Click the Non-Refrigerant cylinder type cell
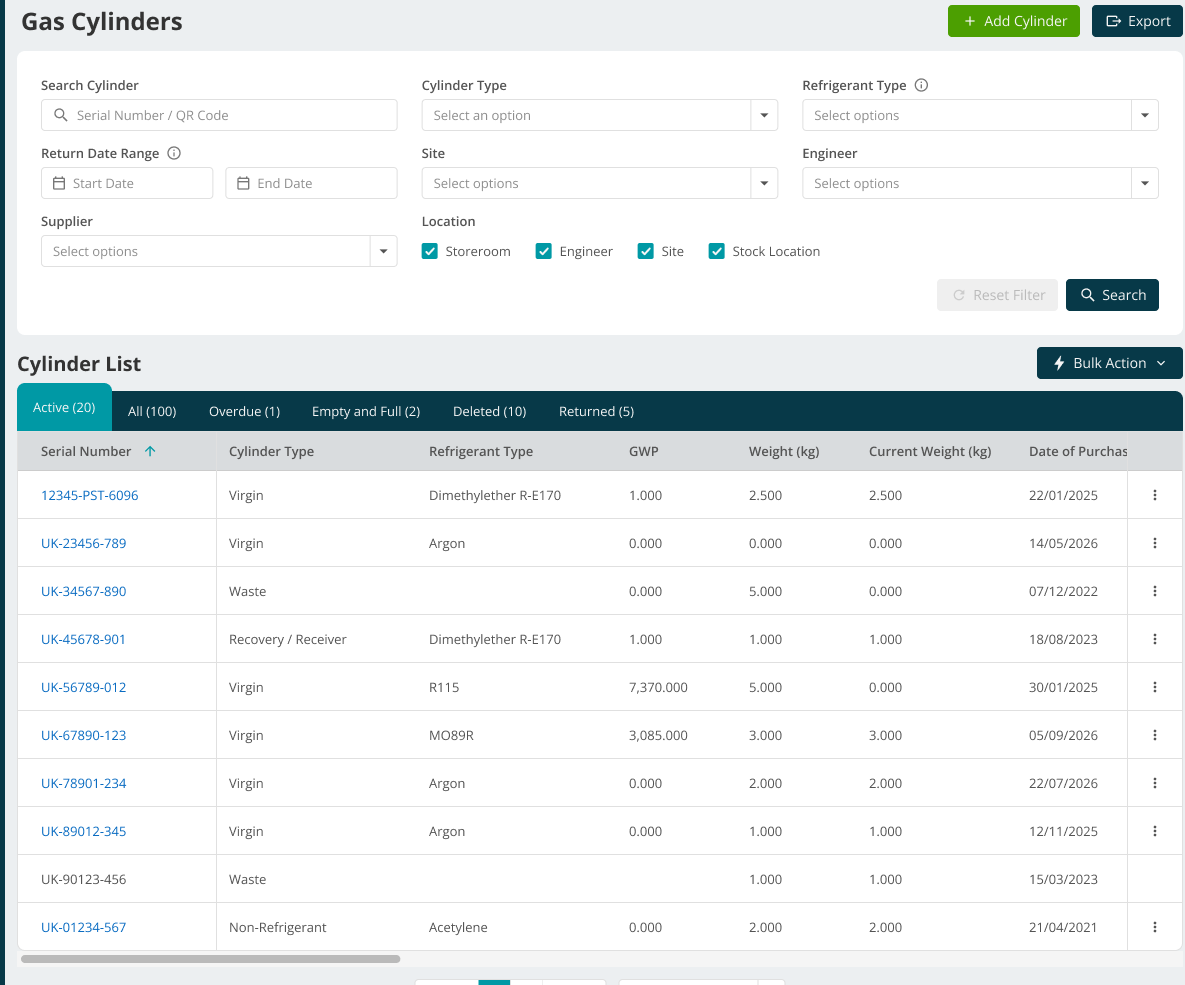 [x=277, y=927]
